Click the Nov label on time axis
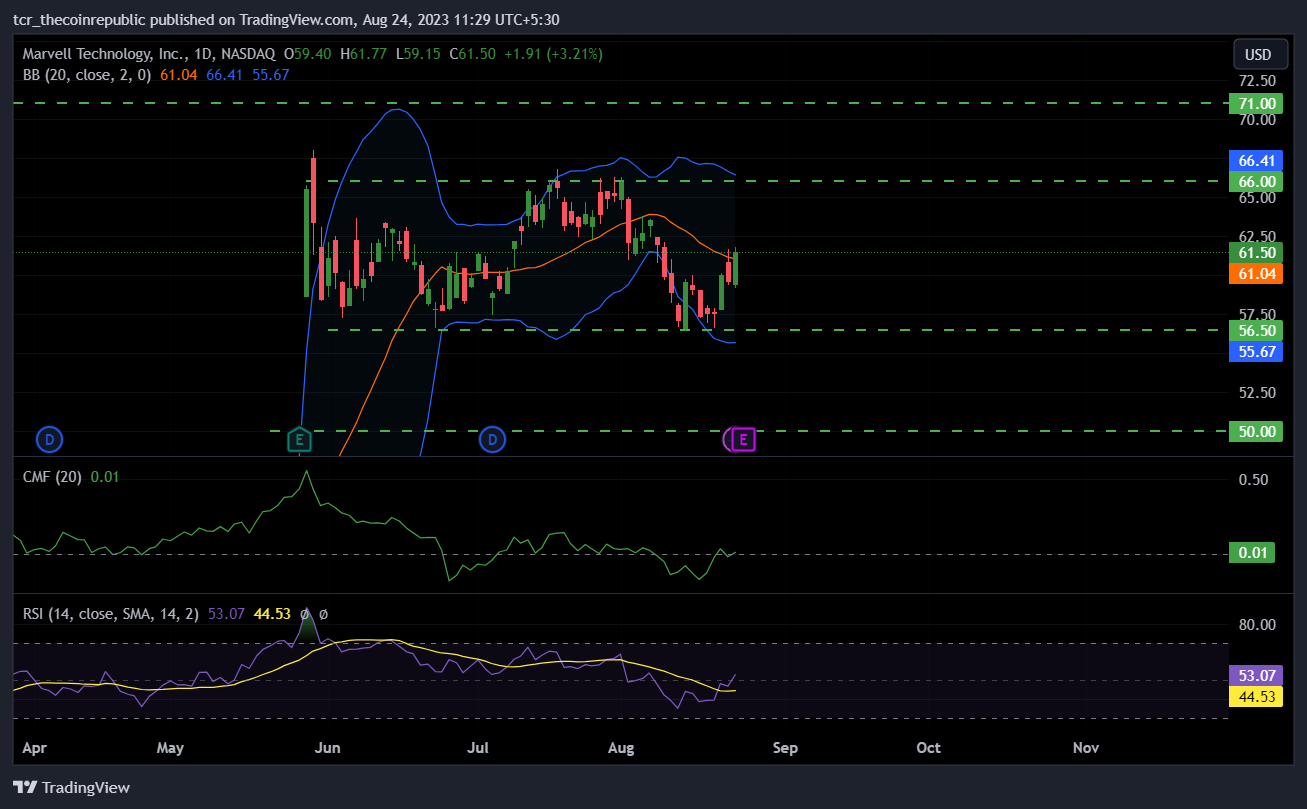 coord(1085,747)
